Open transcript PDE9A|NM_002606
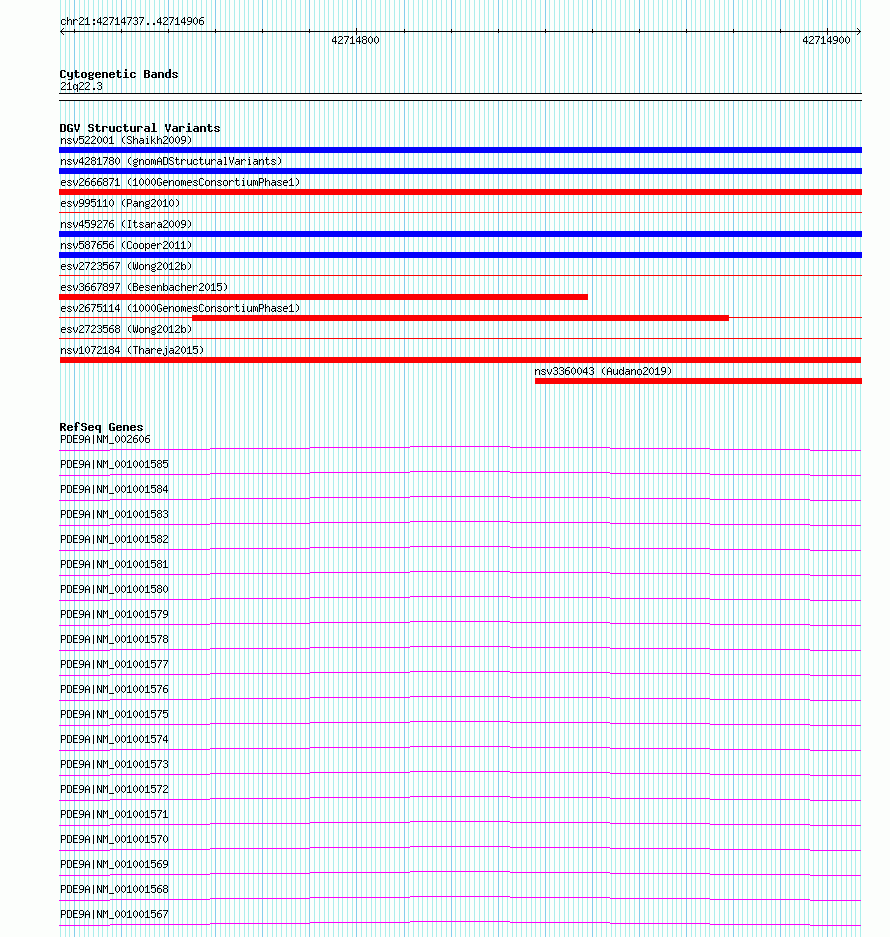Viewport: 890px width, 937px height. coord(105,439)
